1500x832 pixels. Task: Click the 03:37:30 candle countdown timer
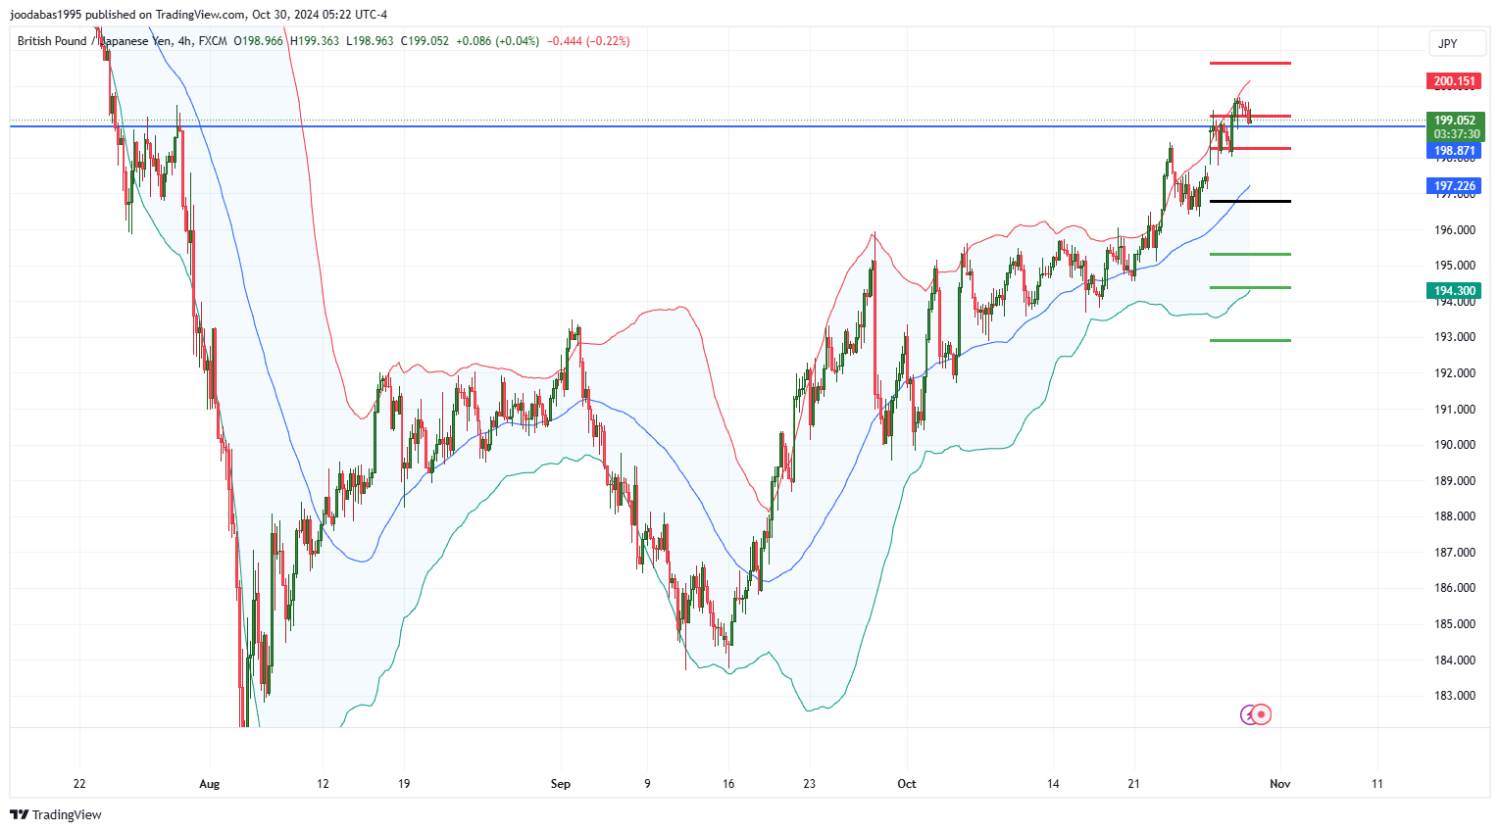point(1454,134)
